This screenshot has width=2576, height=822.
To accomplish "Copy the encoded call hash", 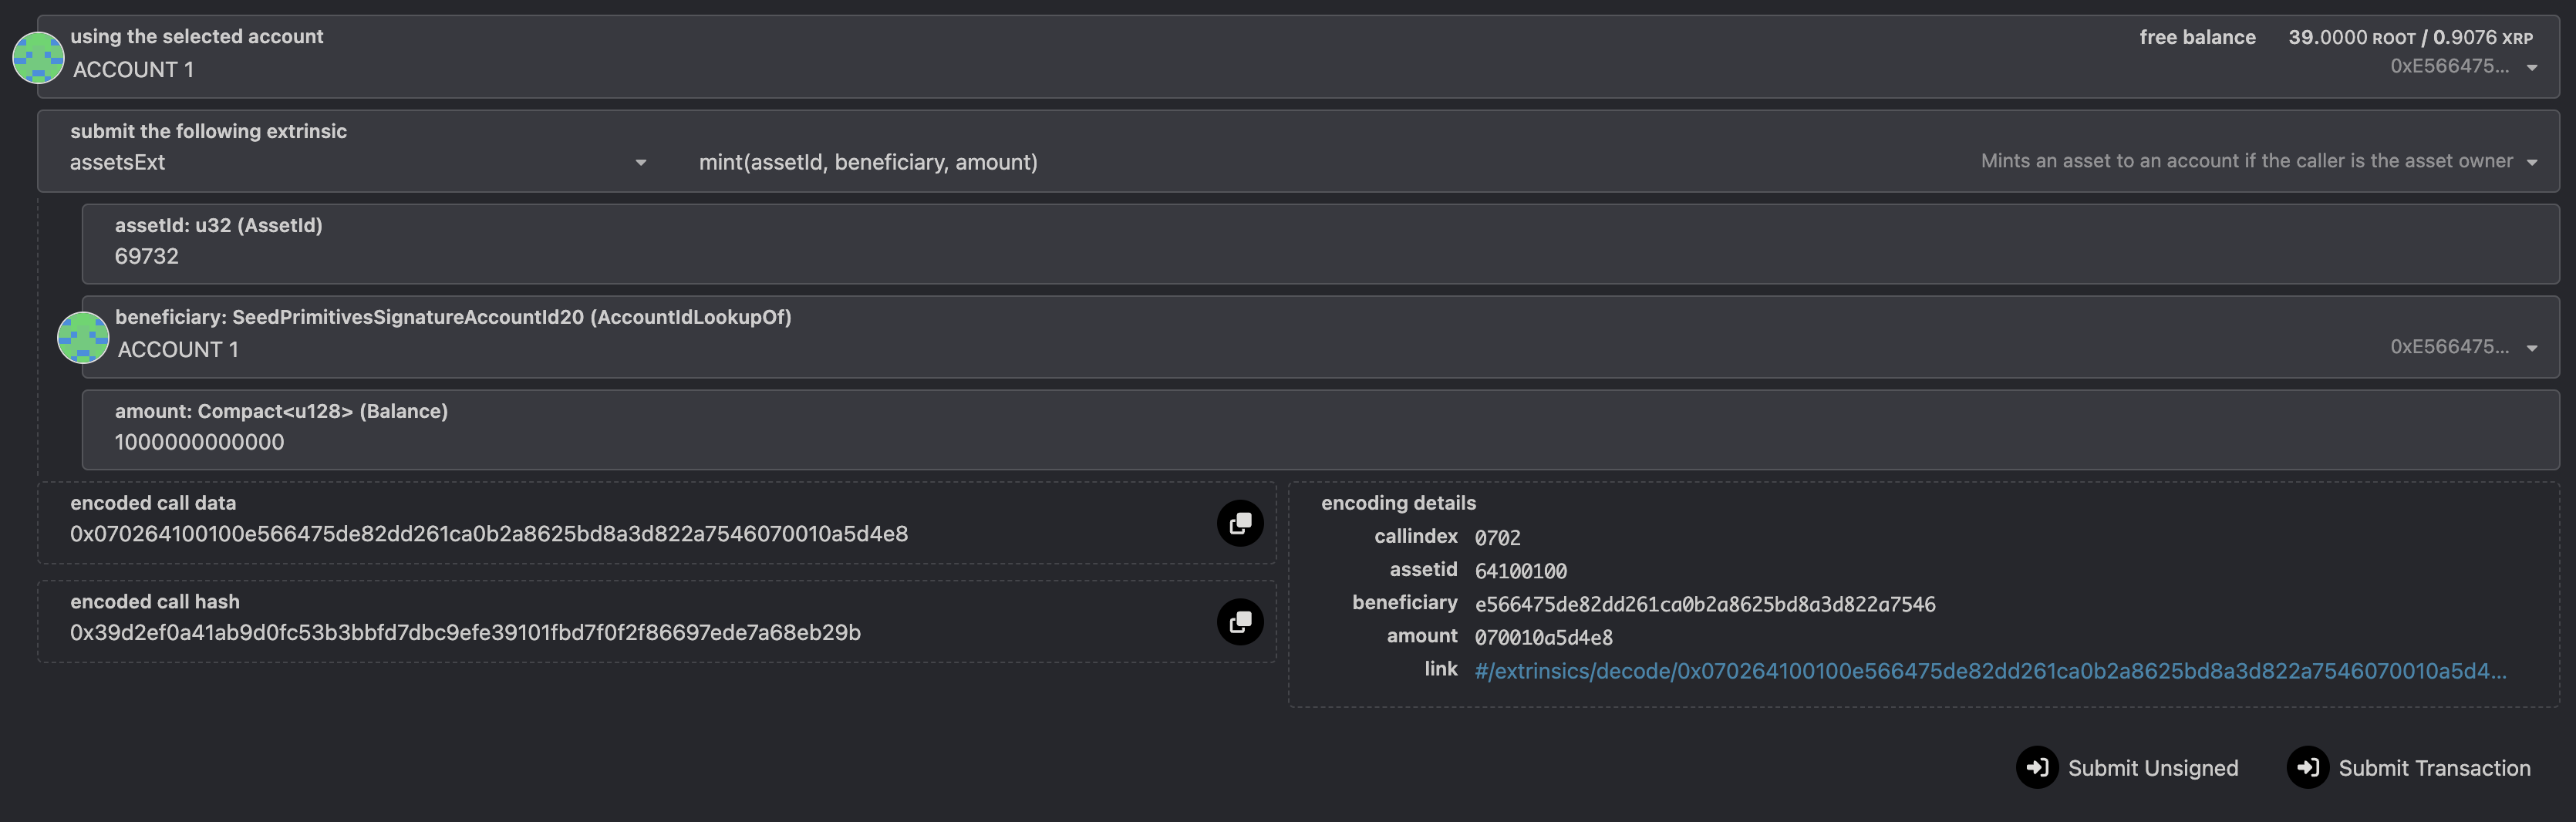I will (1239, 622).
